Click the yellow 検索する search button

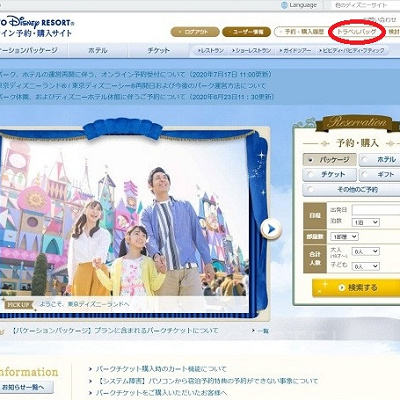point(356,288)
